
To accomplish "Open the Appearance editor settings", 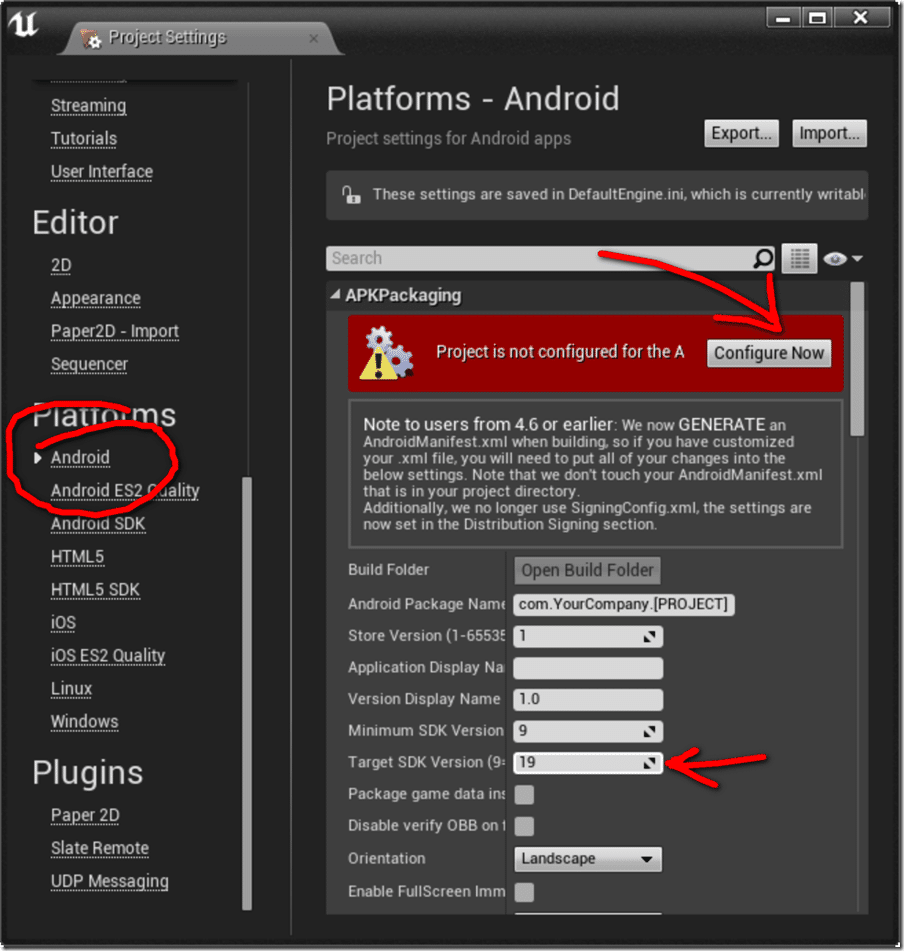I will (x=96, y=298).
